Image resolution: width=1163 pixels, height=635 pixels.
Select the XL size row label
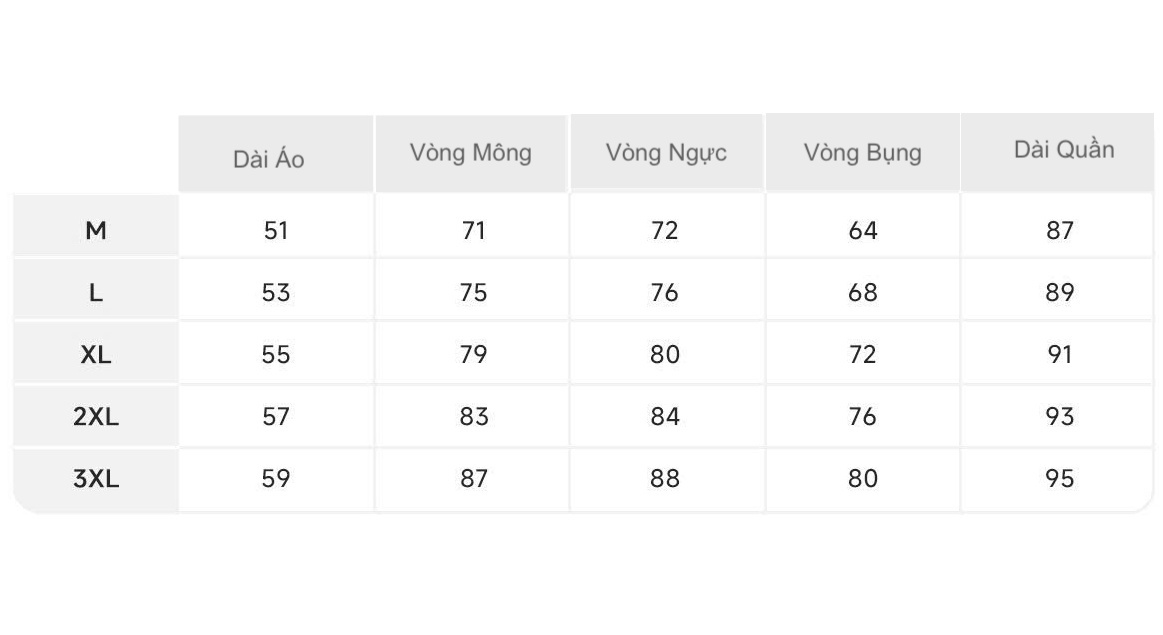96,355
